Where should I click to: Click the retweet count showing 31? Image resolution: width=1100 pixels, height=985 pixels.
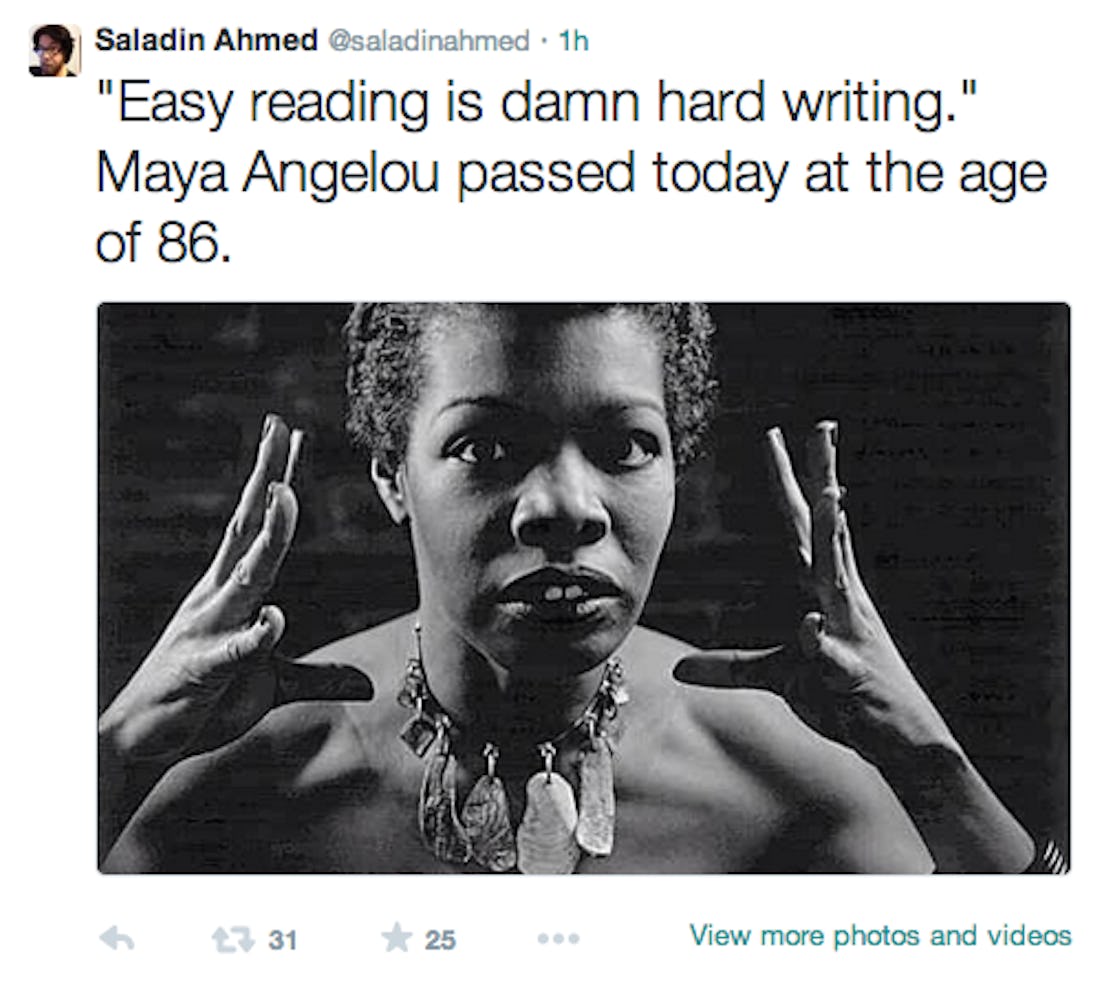pos(280,940)
